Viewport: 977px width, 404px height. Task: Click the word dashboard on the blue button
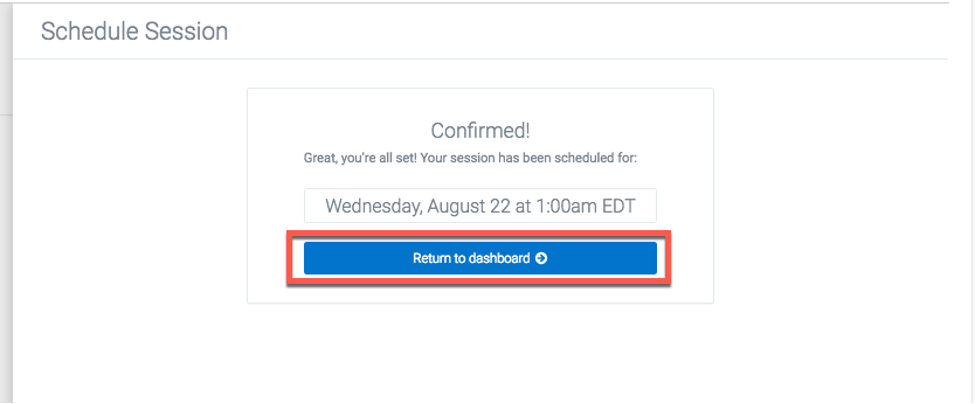coord(500,258)
